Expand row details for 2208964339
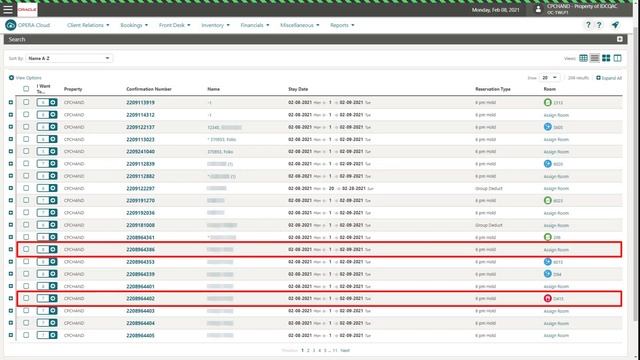Viewport: 640px width, 360px height. pos(11,274)
